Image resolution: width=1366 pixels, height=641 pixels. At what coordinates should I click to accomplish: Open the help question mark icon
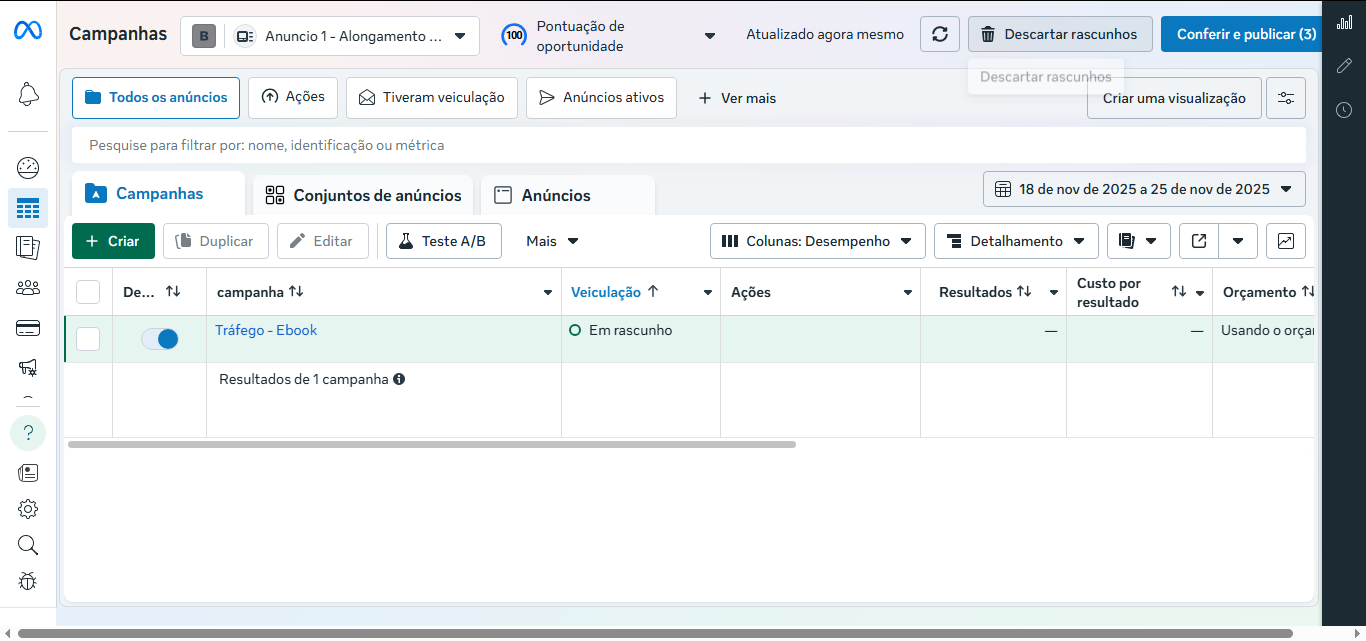pyautogui.click(x=28, y=433)
